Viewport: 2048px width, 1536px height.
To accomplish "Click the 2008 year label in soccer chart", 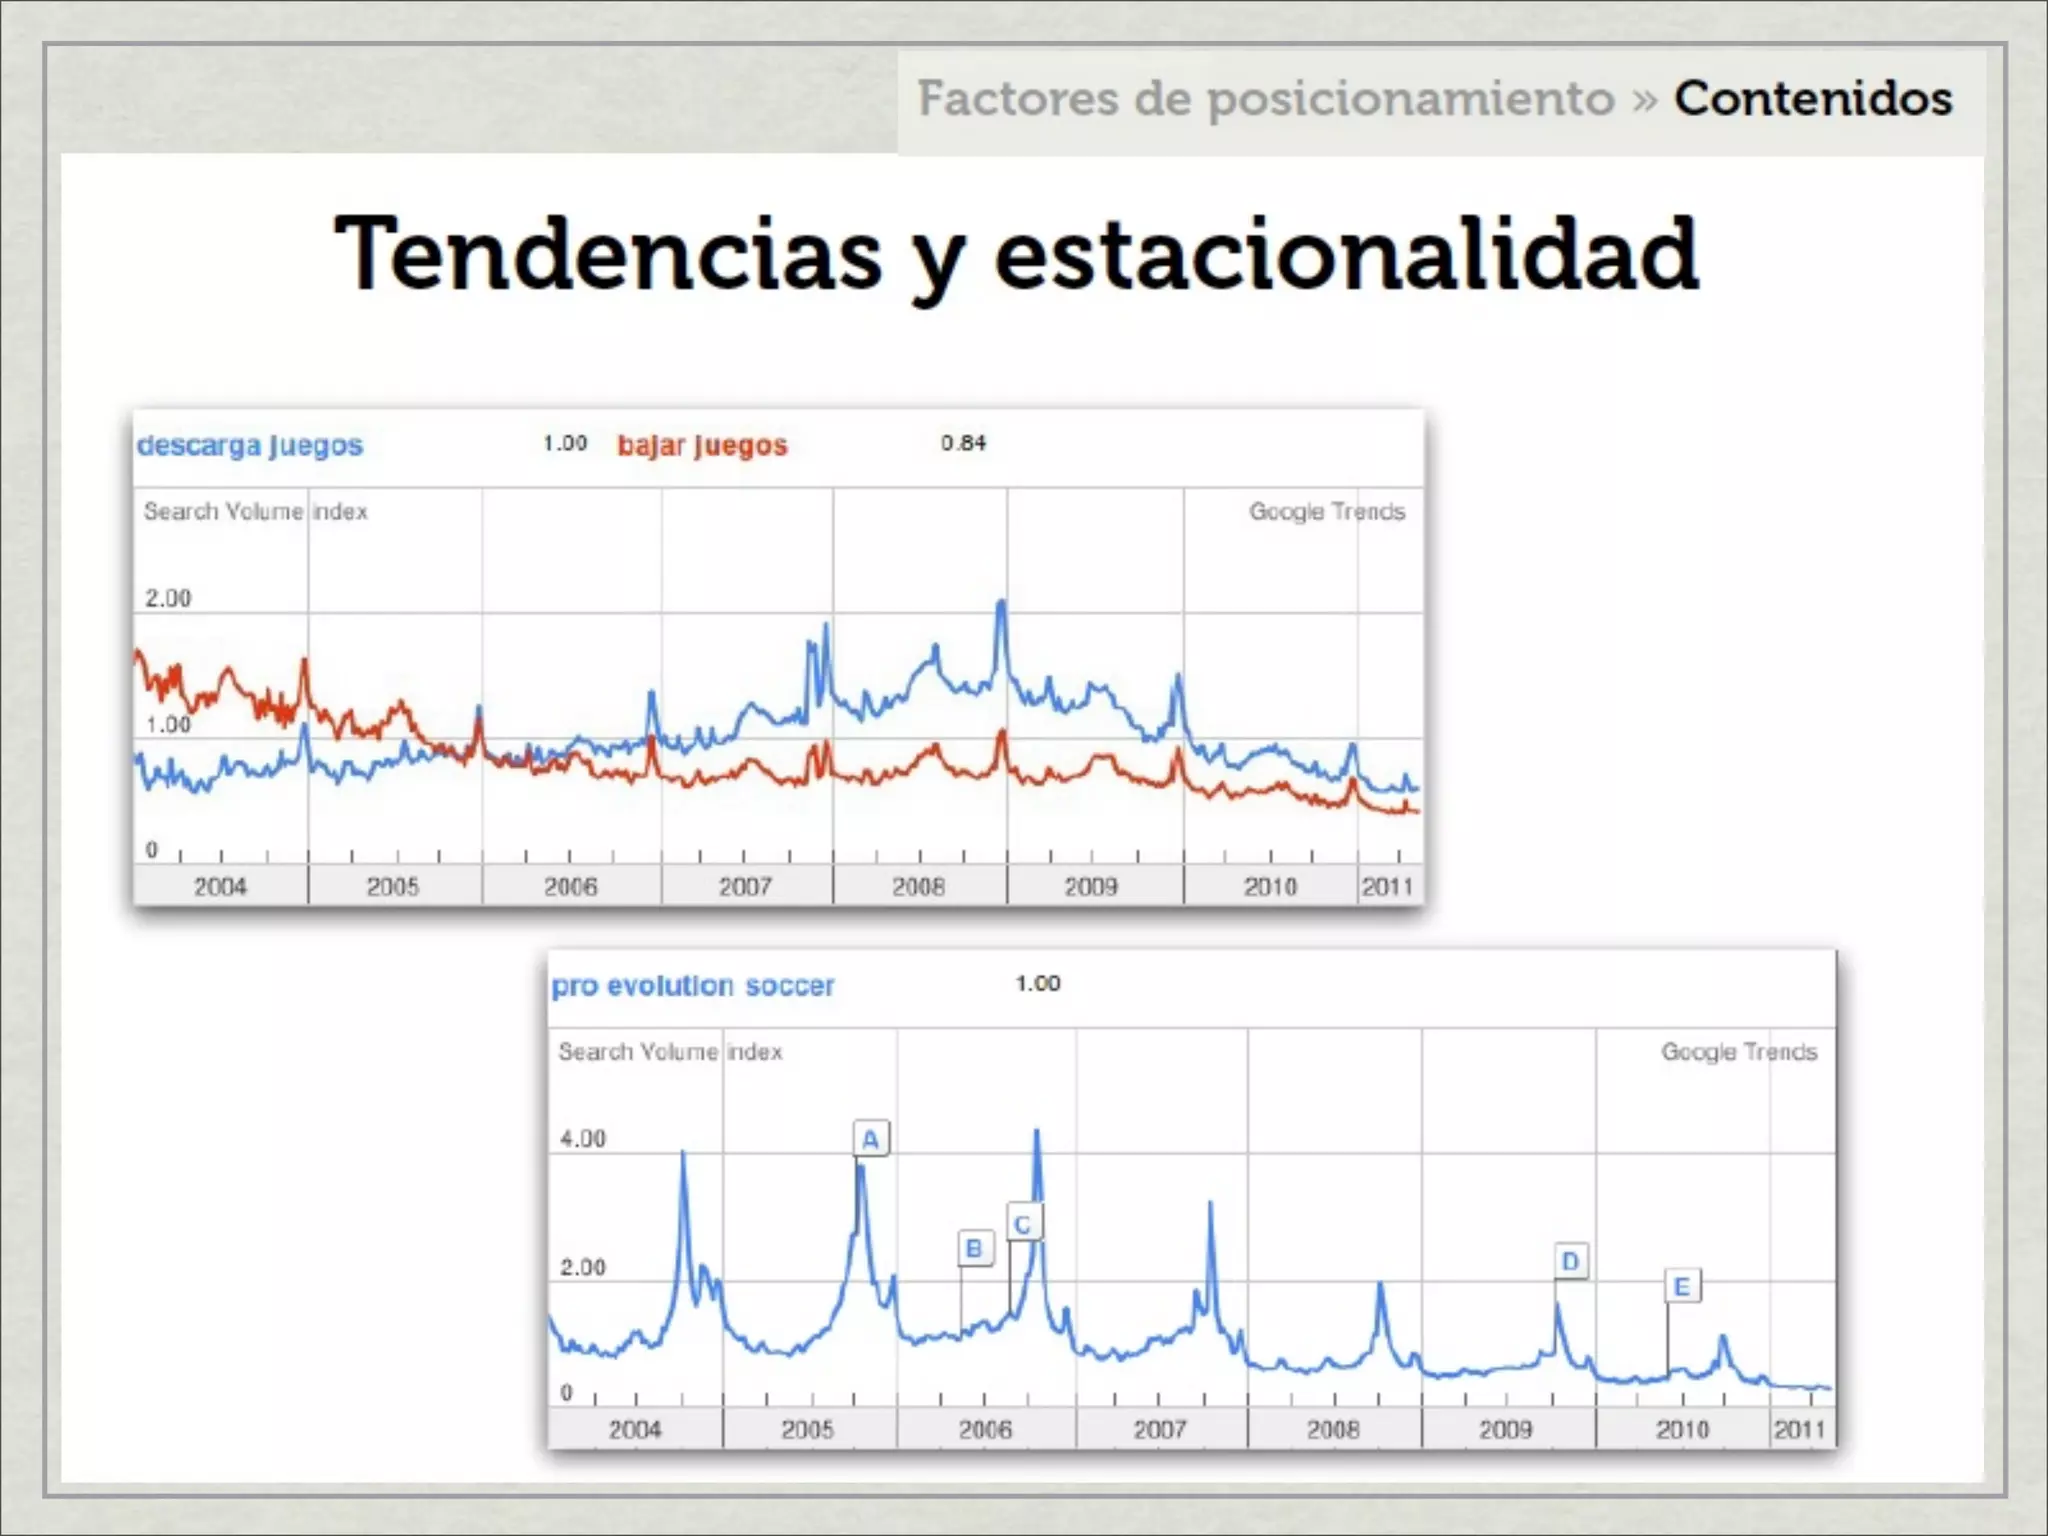I will coord(1334,1429).
